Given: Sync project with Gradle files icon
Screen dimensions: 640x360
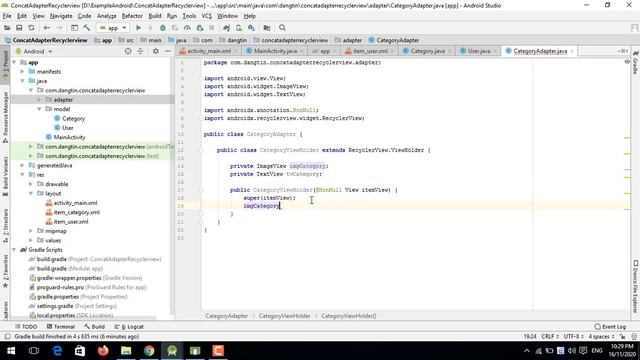Looking at the screenshot, I should tap(227, 28).
